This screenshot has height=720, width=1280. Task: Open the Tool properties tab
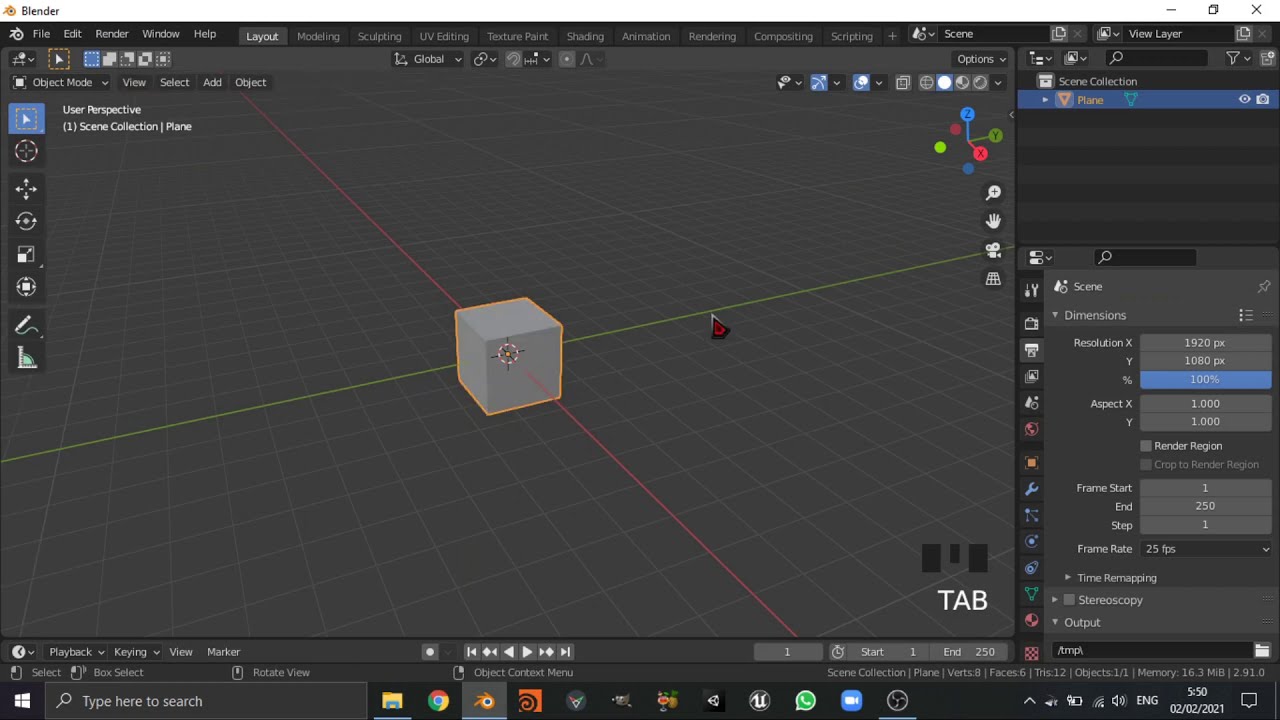1031,290
